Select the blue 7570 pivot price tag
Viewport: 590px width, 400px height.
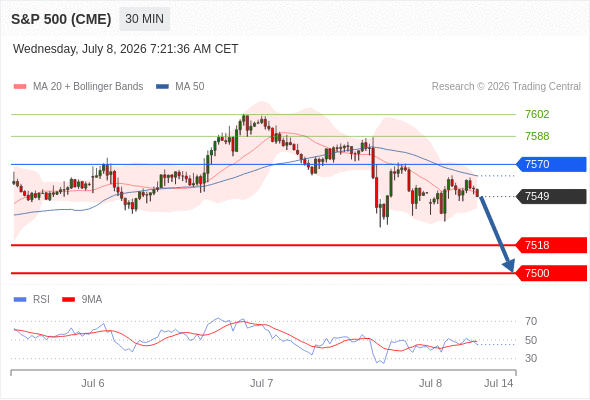(x=551, y=164)
